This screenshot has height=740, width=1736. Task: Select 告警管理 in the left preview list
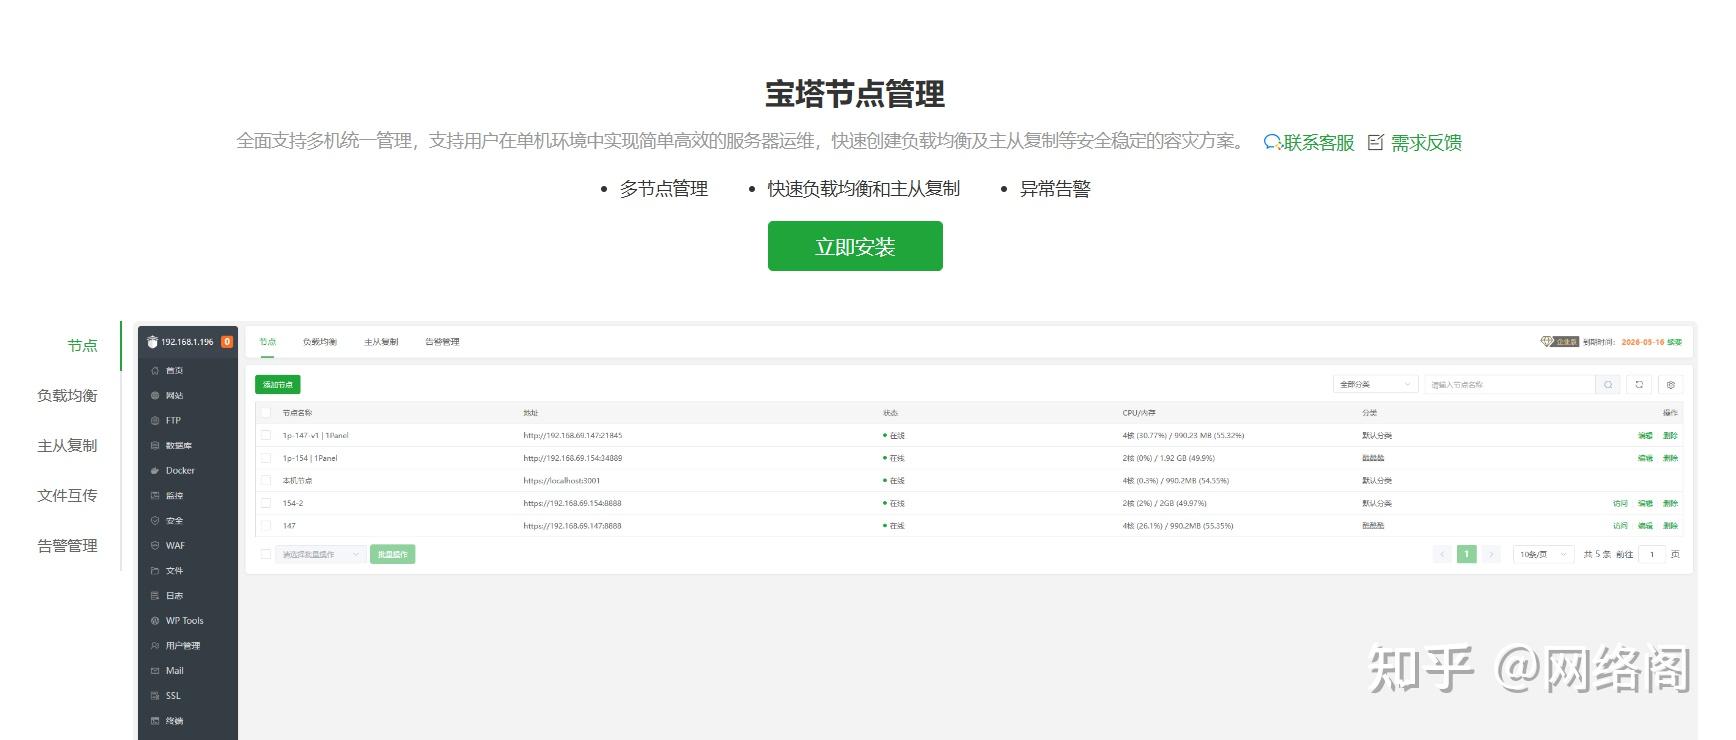[x=67, y=546]
